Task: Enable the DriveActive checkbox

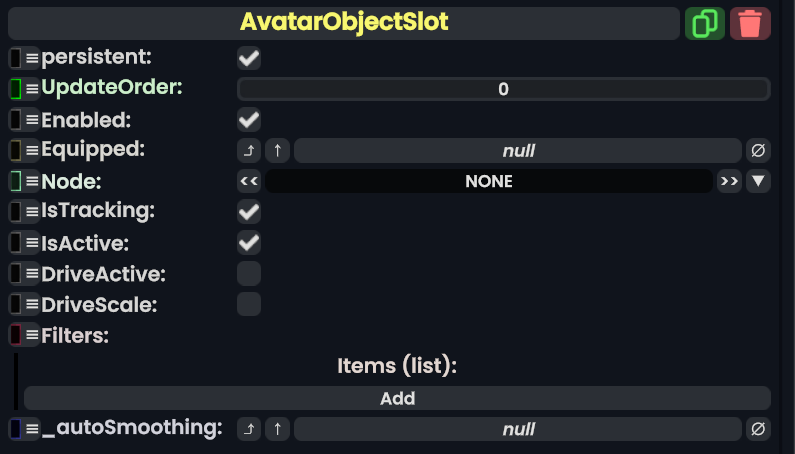Action: (x=249, y=273)
